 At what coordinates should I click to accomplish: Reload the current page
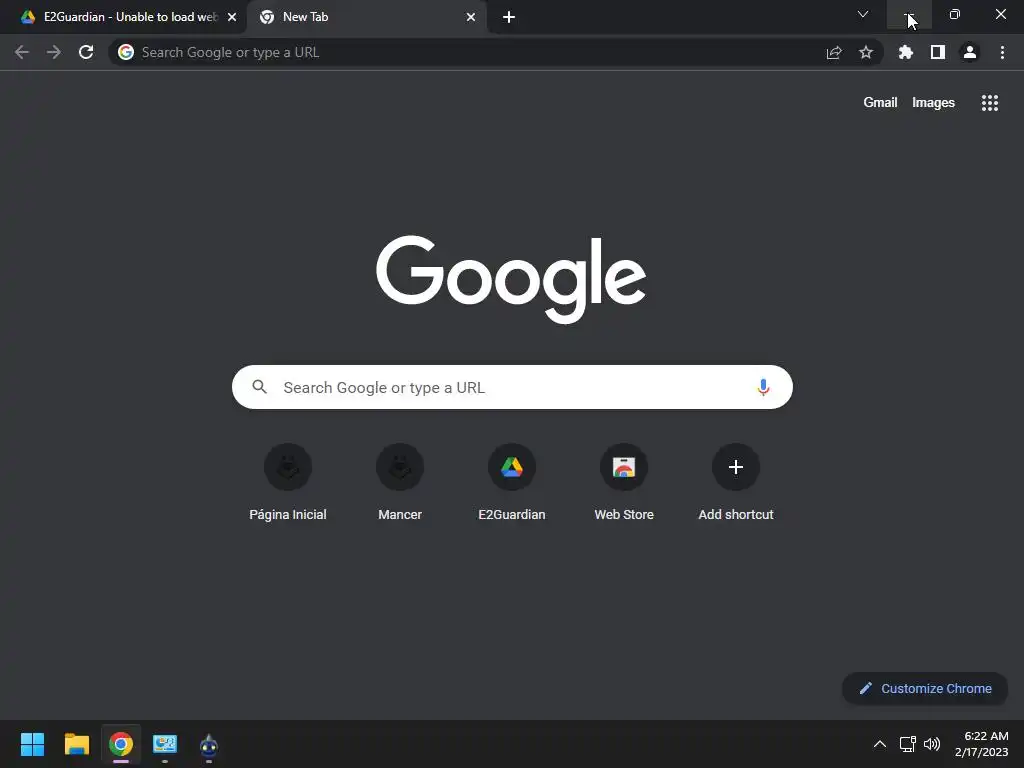tap(86, 52)
